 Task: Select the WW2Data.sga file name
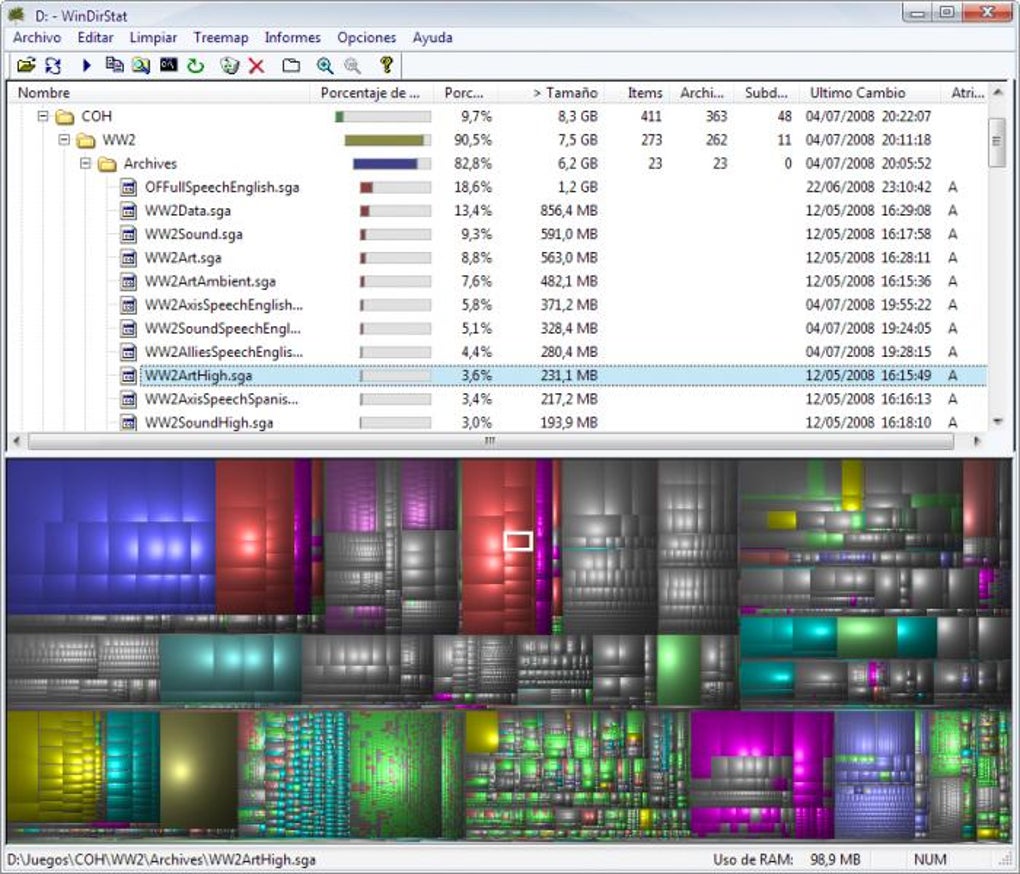click(x=187, y=211)
